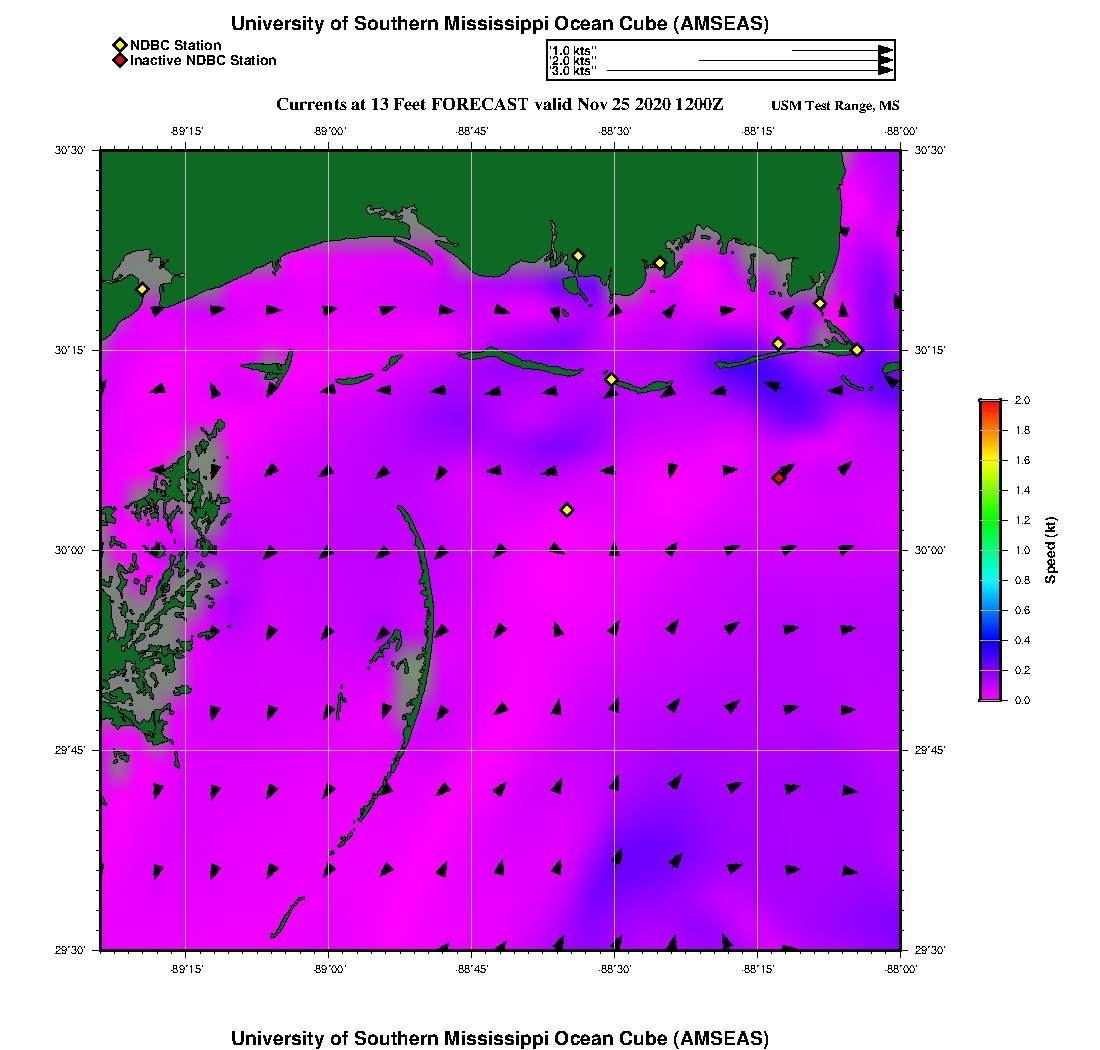The width and height of the screenshot is (1100, 1050).
Task: Click the 1.0 kts reference arrow in the scale box
Action: pos(840,50)
